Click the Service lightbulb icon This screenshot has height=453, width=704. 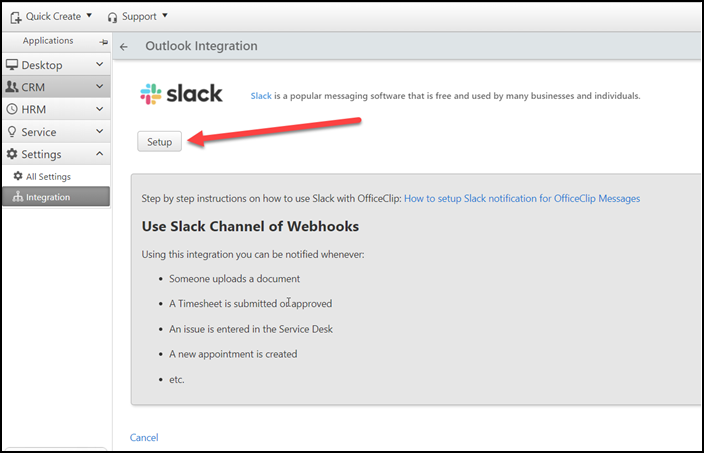pos(12,132)
